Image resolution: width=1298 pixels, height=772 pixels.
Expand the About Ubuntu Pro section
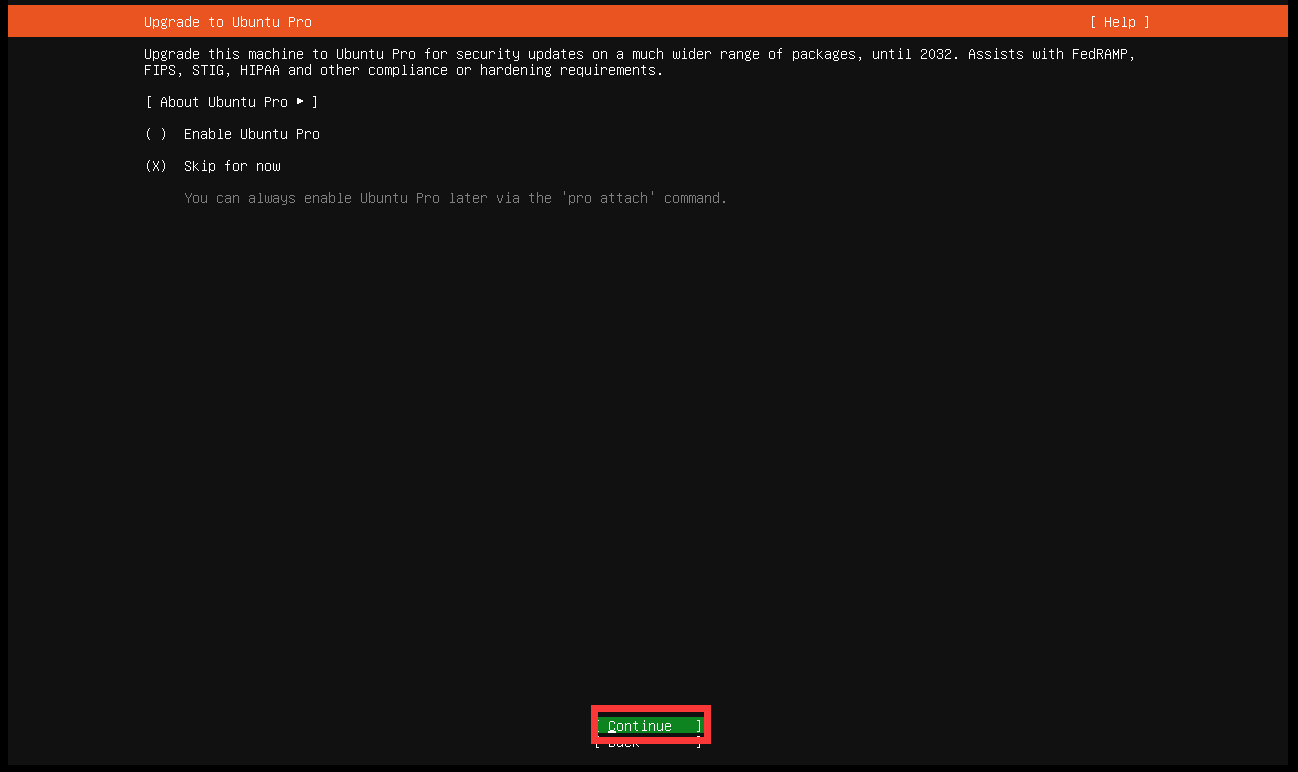[231, 102]
